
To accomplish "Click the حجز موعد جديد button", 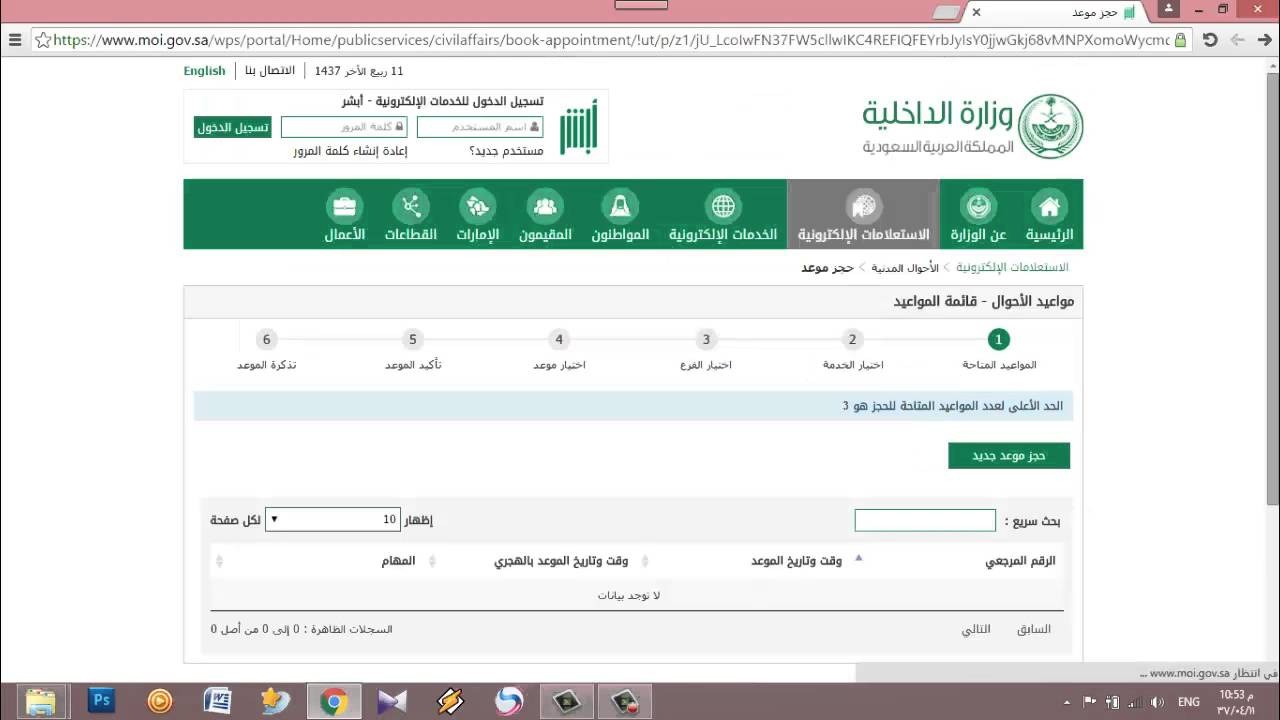I will pos(1008,456).
